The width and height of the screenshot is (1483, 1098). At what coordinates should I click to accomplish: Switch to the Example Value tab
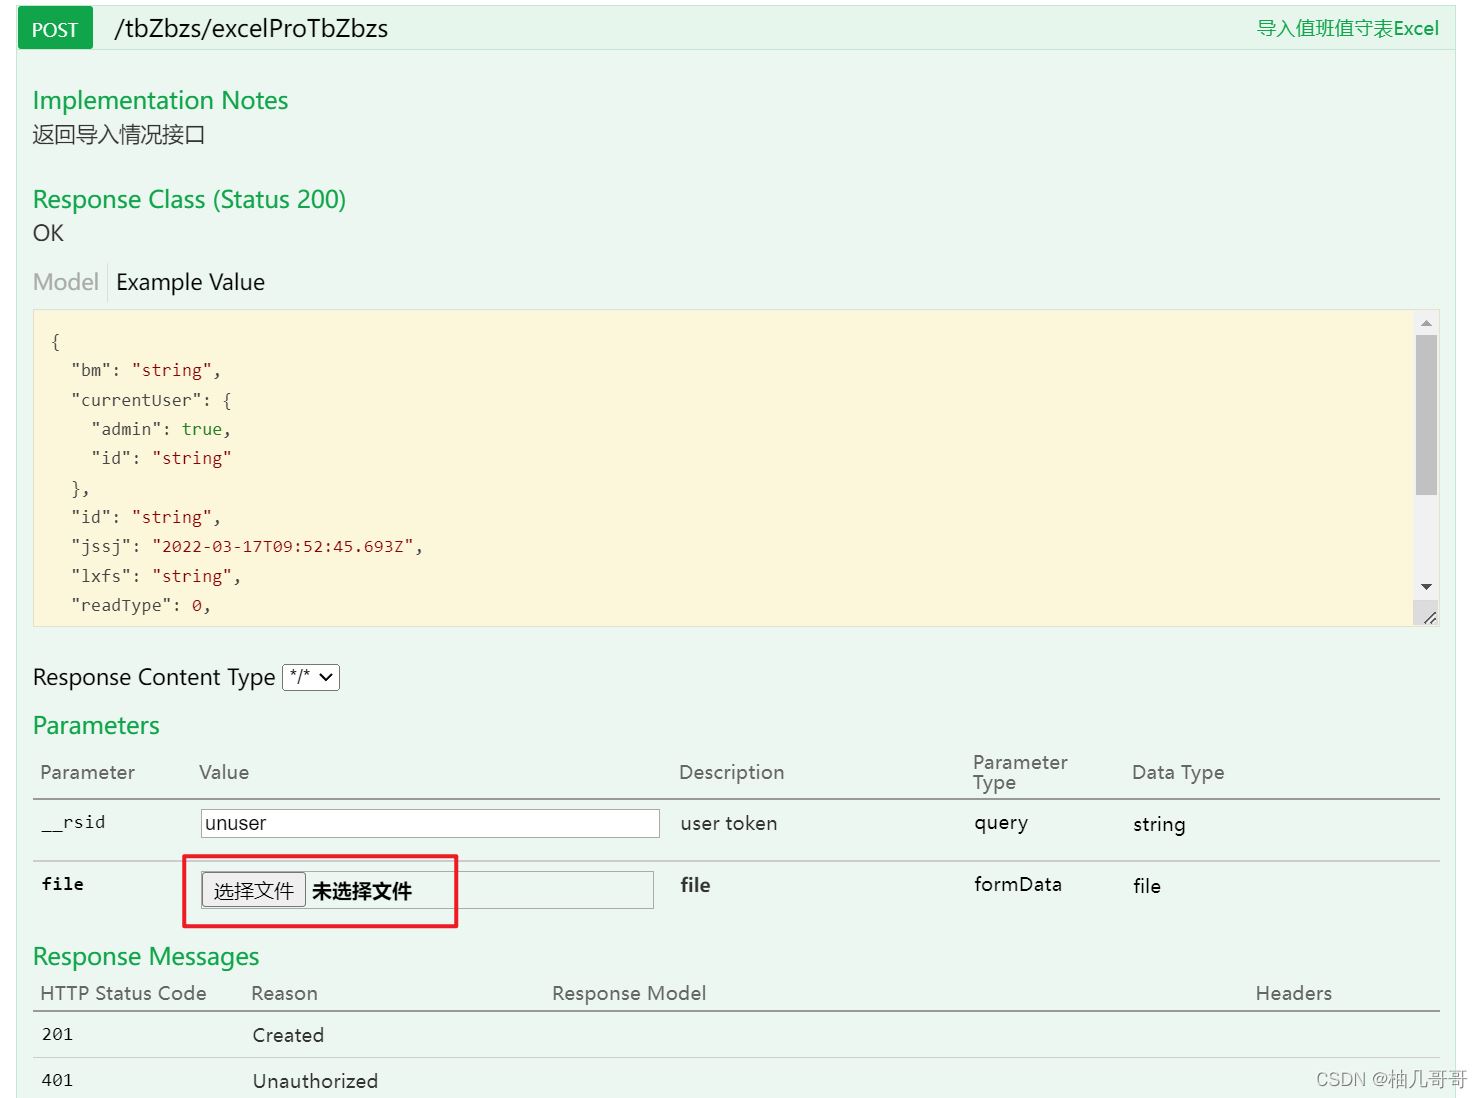pos(189,282)
